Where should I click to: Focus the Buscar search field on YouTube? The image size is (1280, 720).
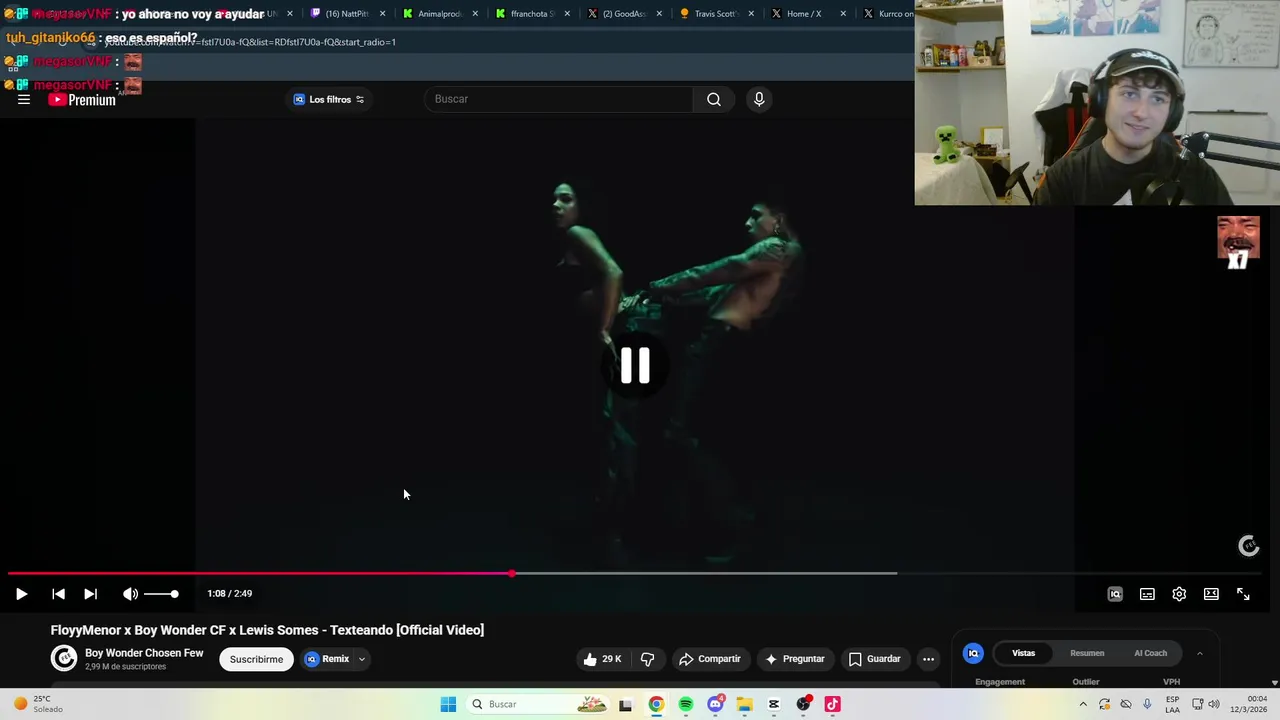tap(558, 99)
